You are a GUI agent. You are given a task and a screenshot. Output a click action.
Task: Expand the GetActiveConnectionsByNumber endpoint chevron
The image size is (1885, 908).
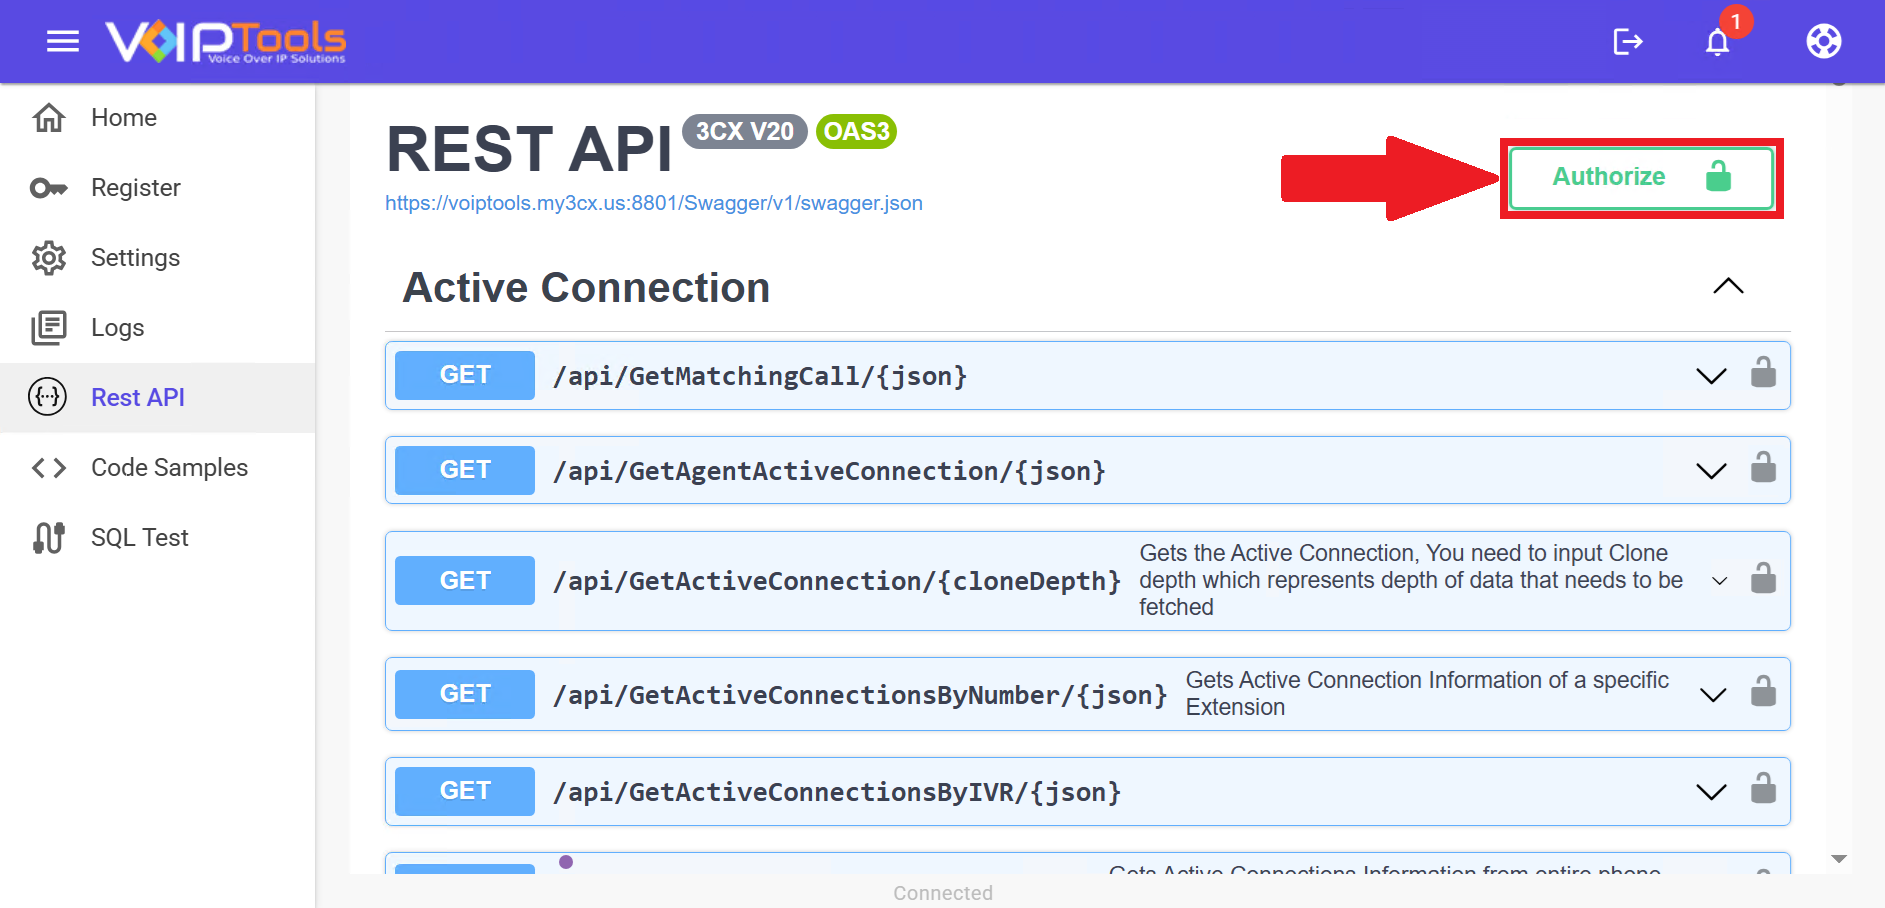1713,695
